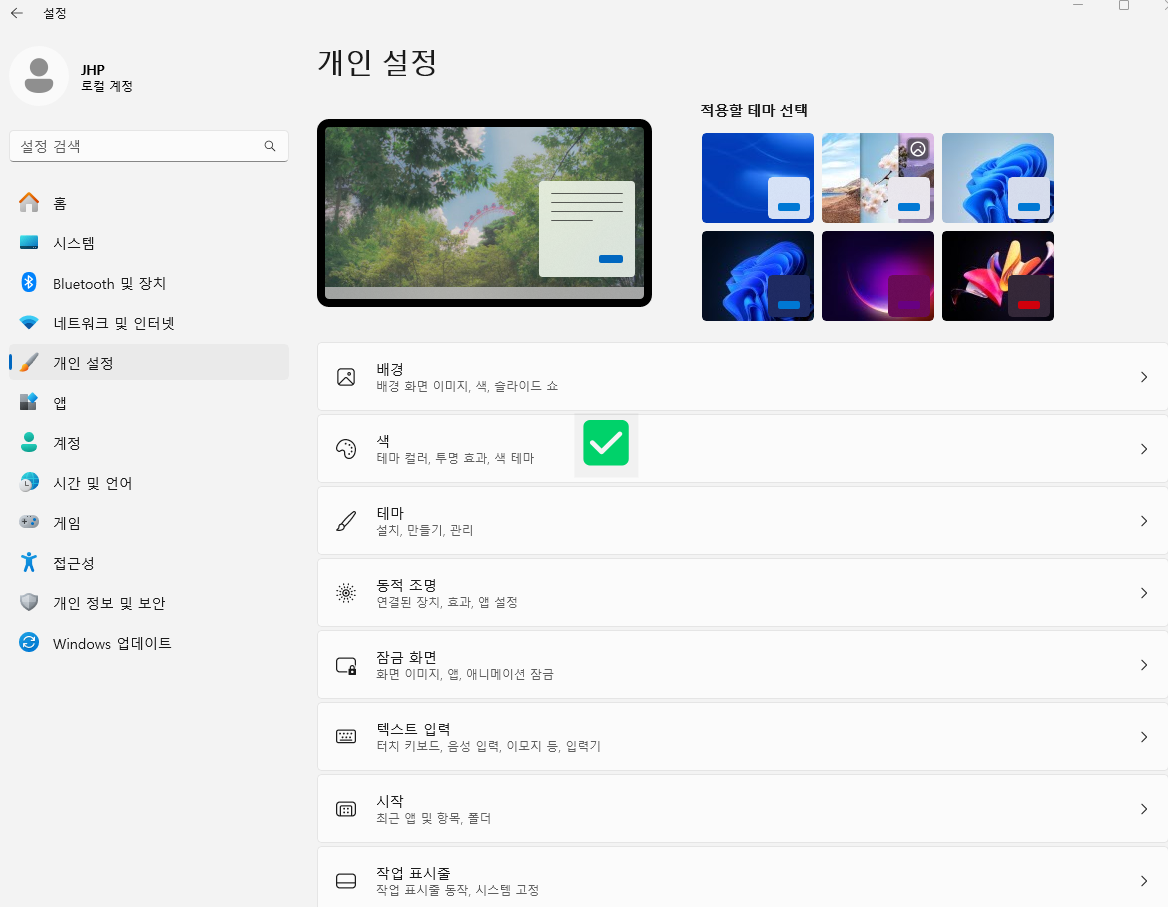Open 배경 settings title
Screen dimensions: 1168x907
[390, 369]
